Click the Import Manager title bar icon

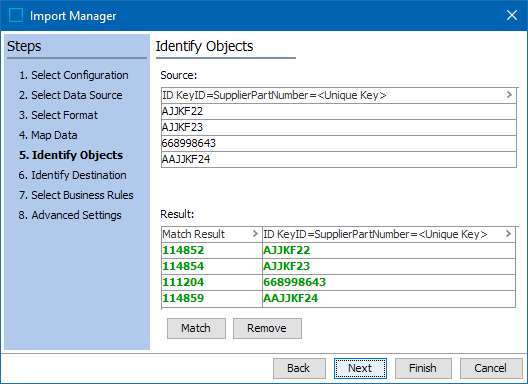16,15
